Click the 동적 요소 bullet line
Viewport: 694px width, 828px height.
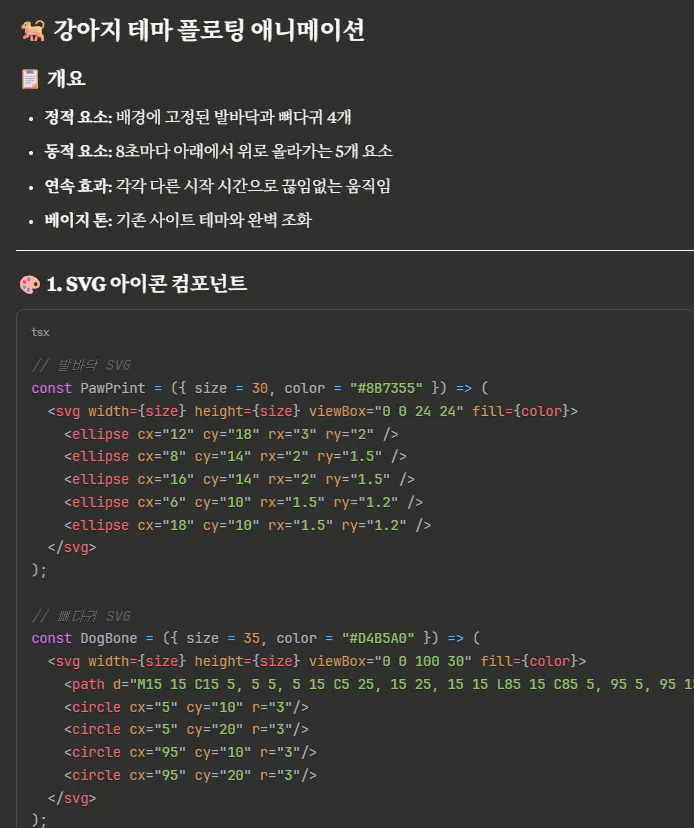(x=219, y=151)
